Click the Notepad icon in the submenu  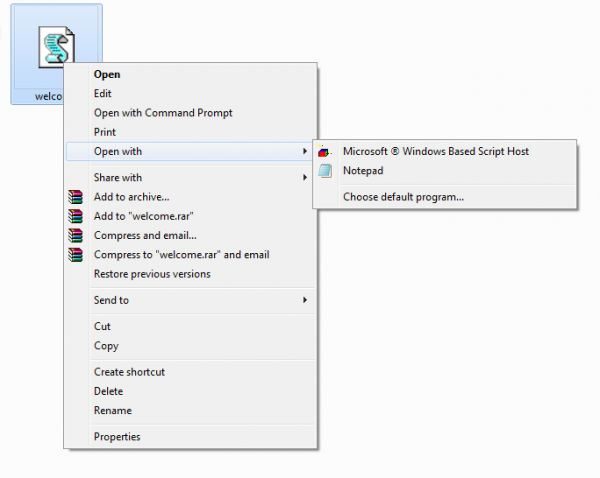(x=325, y=171)
